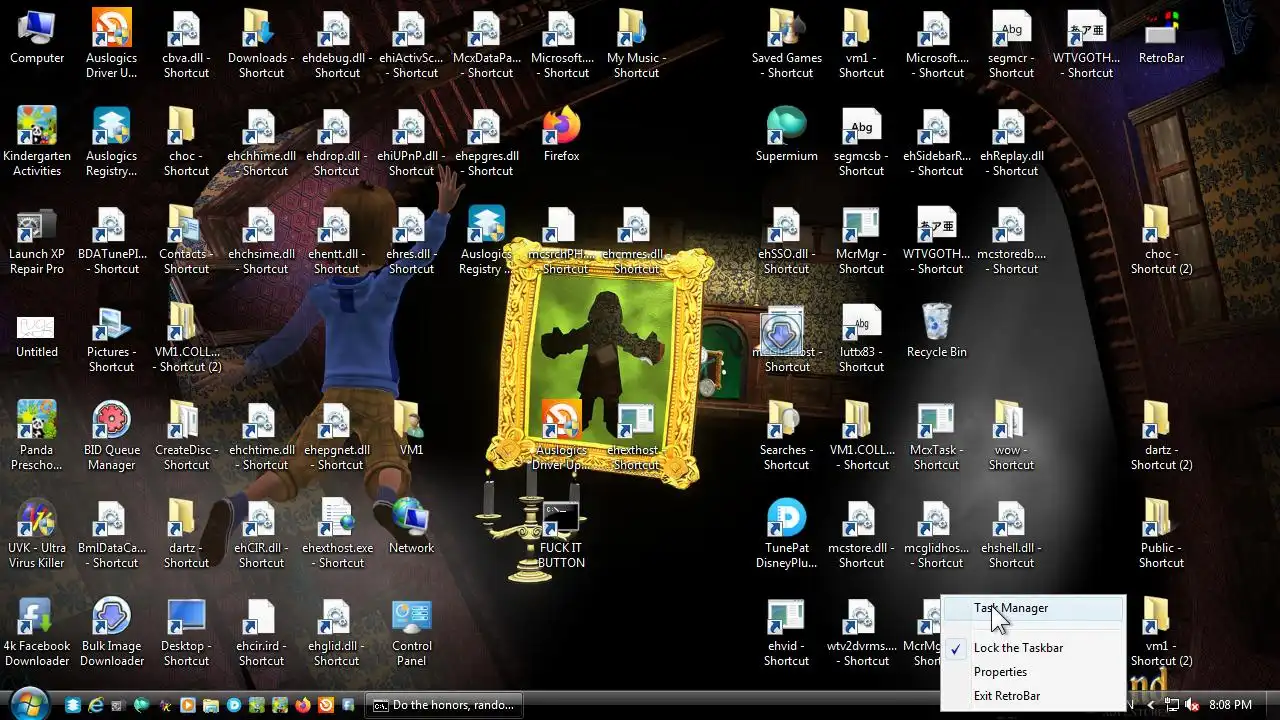The height and width of the screenshot is (720, 1280).
Task: Open Auslogics Driver Updater from quick launch
Action: click(x=325, y=705)
